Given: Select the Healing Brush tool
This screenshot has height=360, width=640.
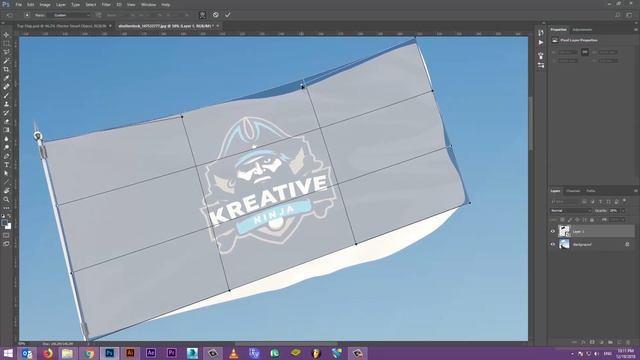Looking at the screenshot, I should click(6, 87).
